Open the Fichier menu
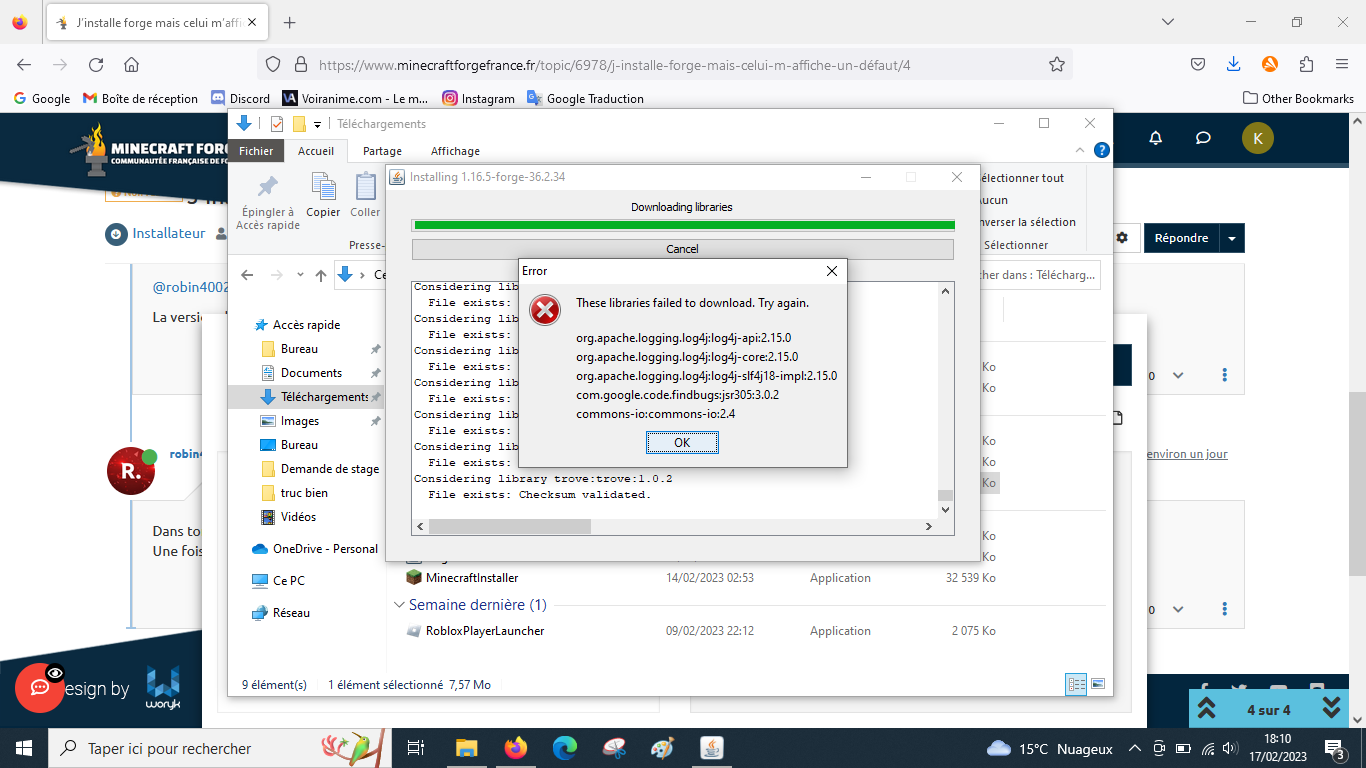The width and height of the screenshot is (1366, 768). pyautogui.click(x=256, y=151)
